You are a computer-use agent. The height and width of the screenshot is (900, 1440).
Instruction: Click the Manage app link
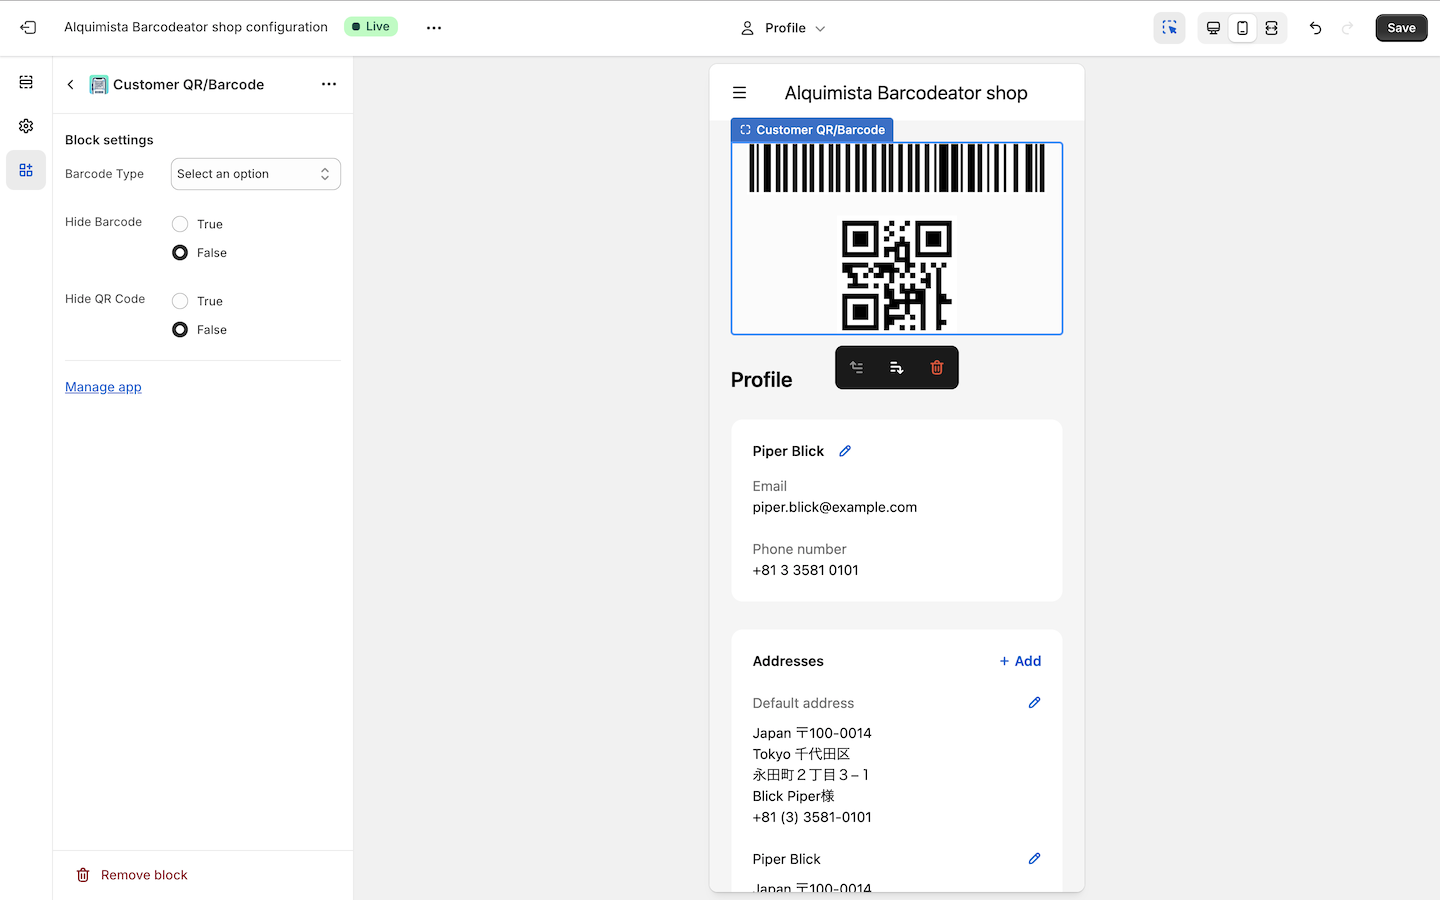tap(103, 387)
